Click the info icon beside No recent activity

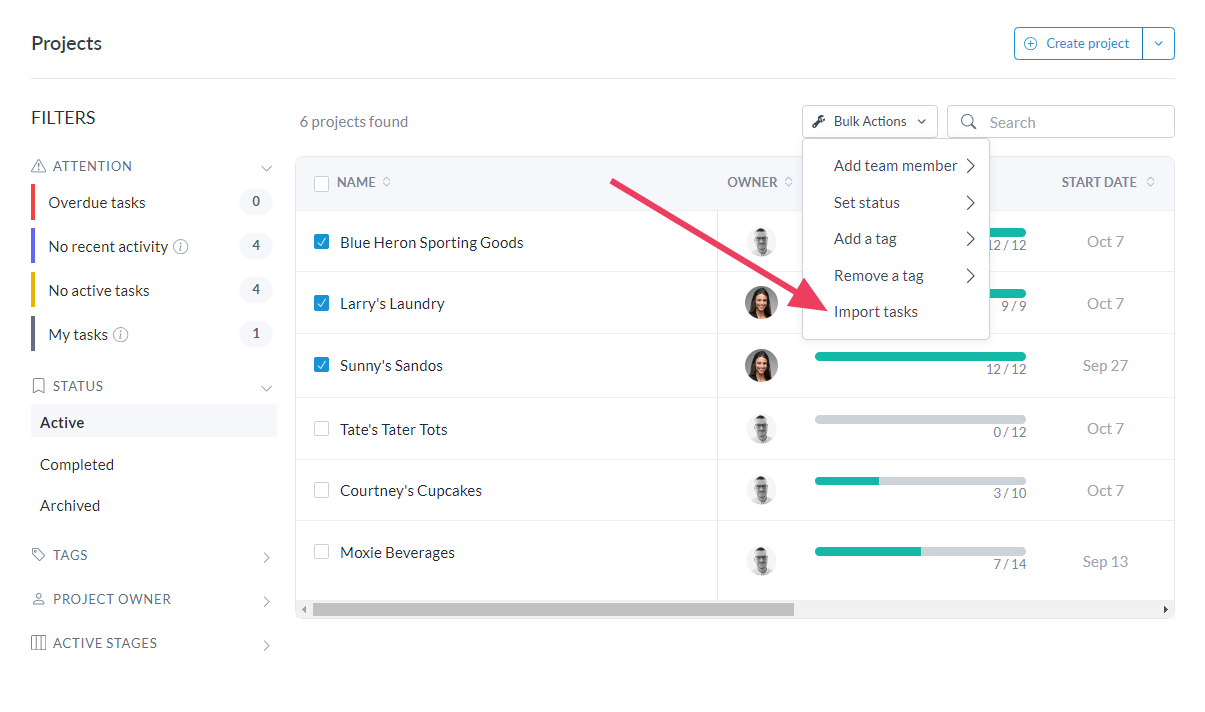181,247
